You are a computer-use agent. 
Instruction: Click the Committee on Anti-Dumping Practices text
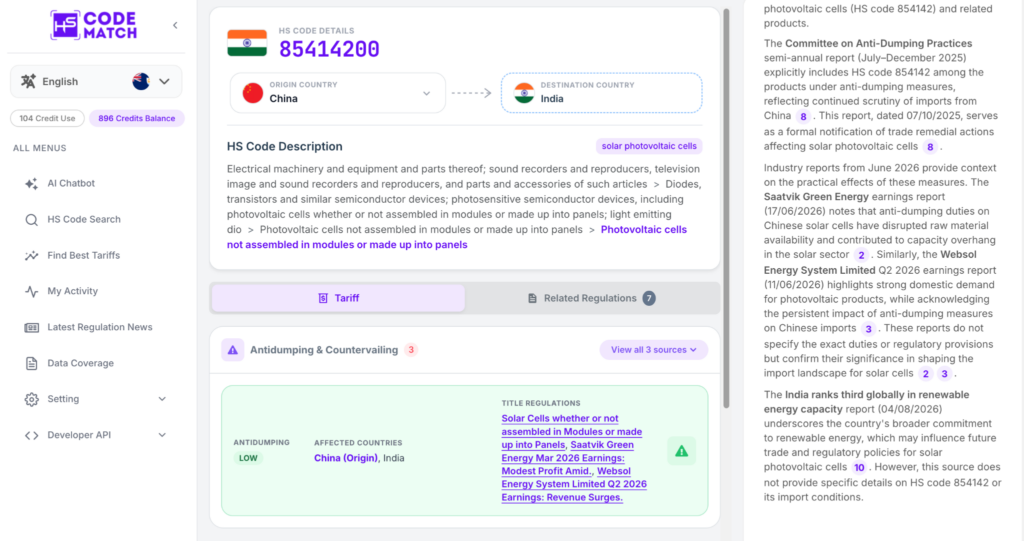pyautogui.click(x=878, y=43)
